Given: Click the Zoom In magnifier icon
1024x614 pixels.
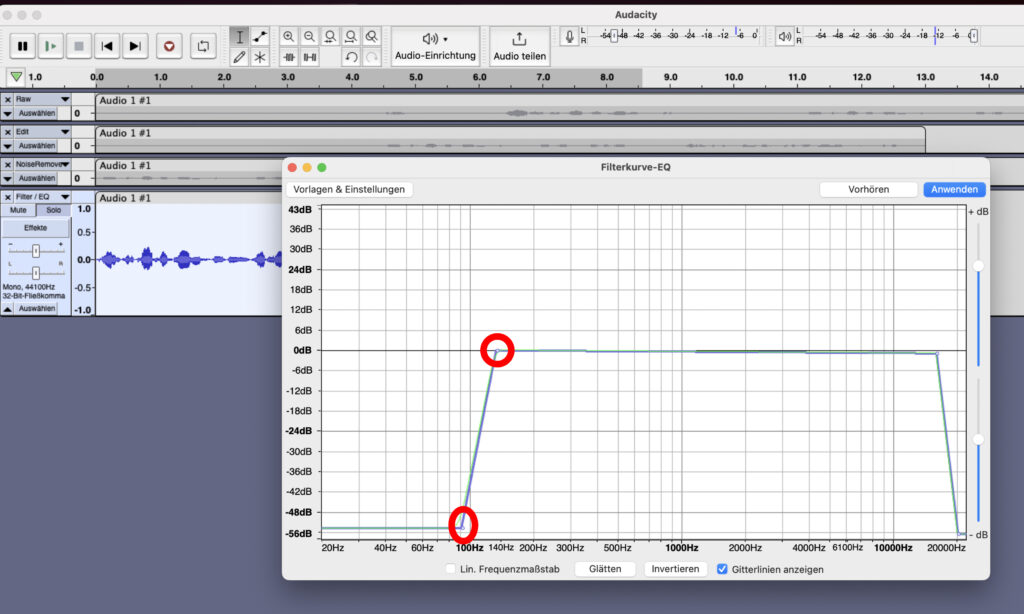Looking at the screenshot, I should 289,37.
